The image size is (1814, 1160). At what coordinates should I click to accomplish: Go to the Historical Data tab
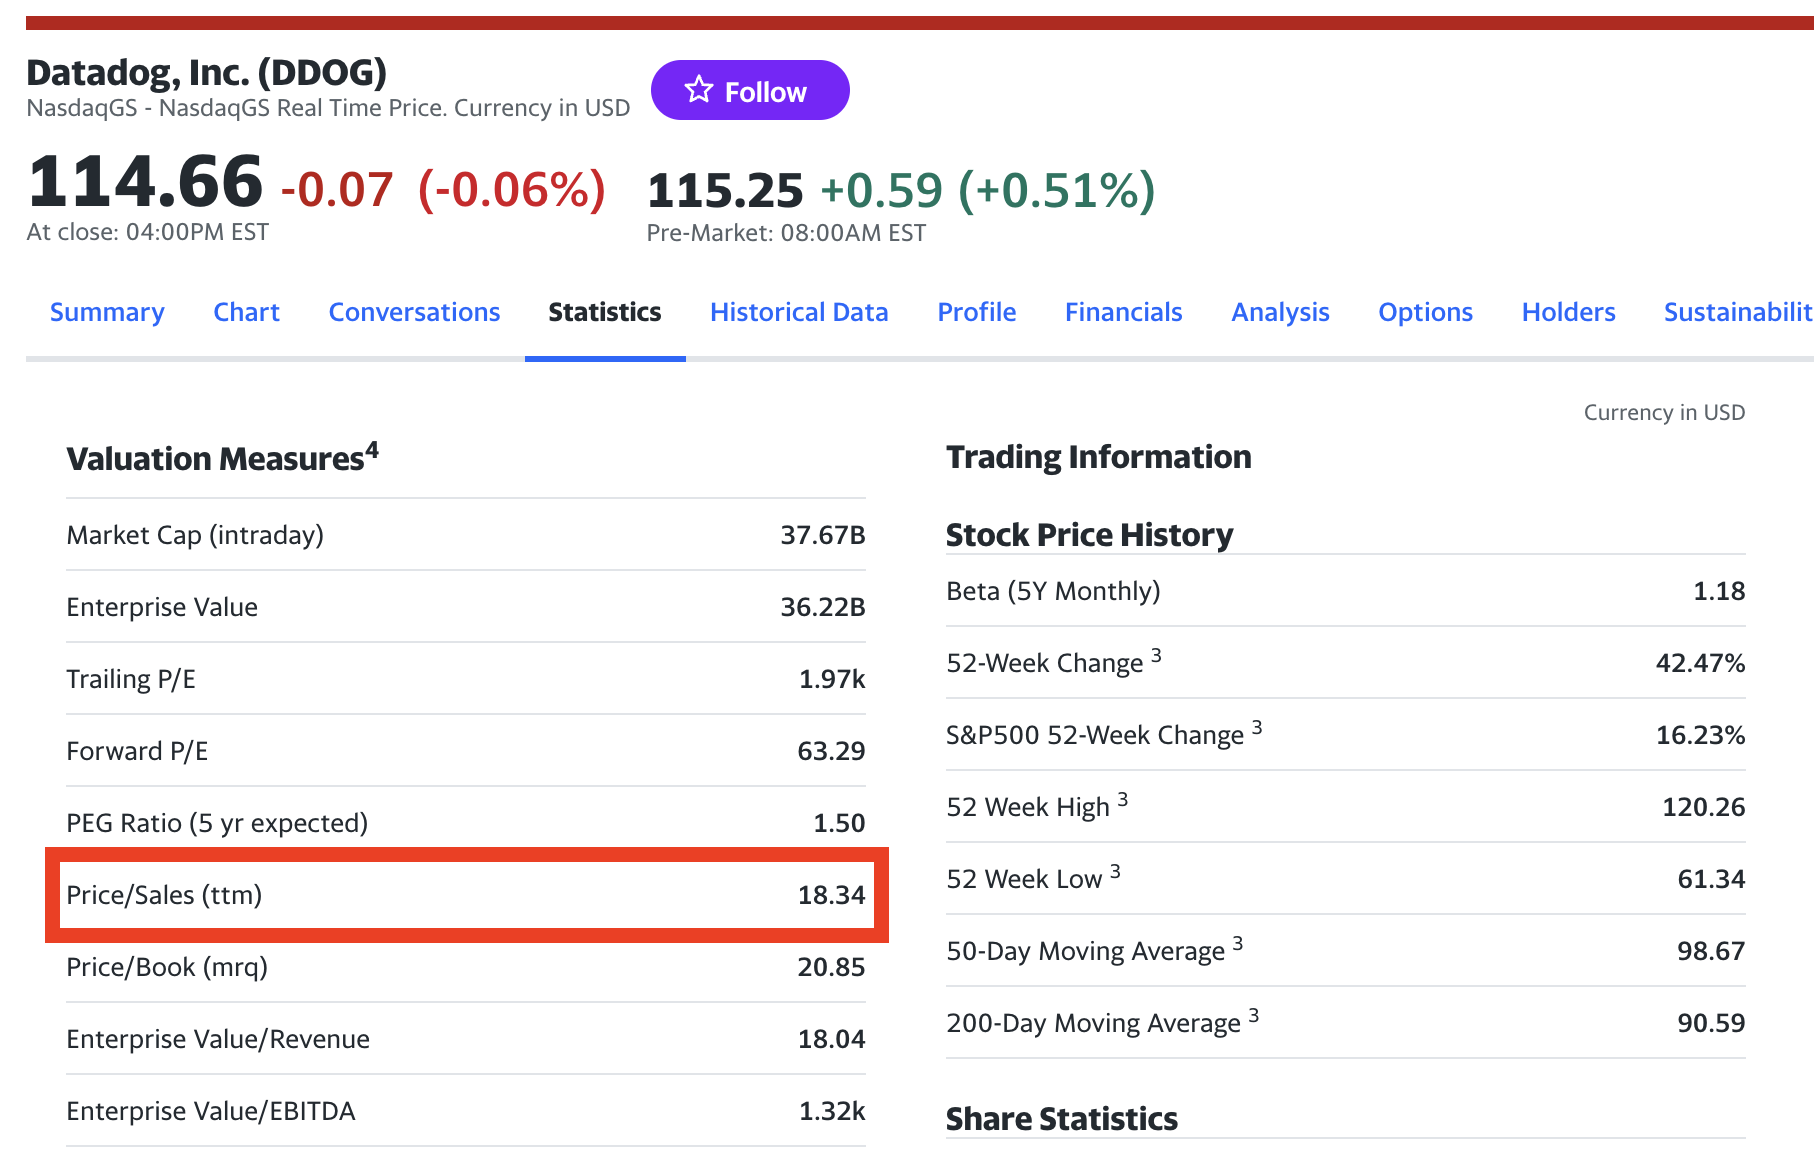coord(799,312)
